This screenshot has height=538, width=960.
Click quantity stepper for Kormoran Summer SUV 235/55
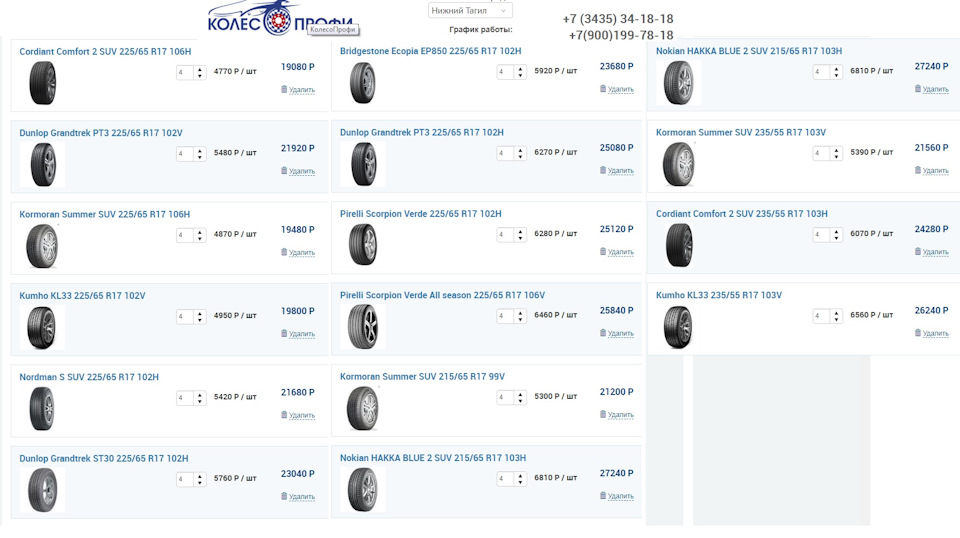[836, 153]
